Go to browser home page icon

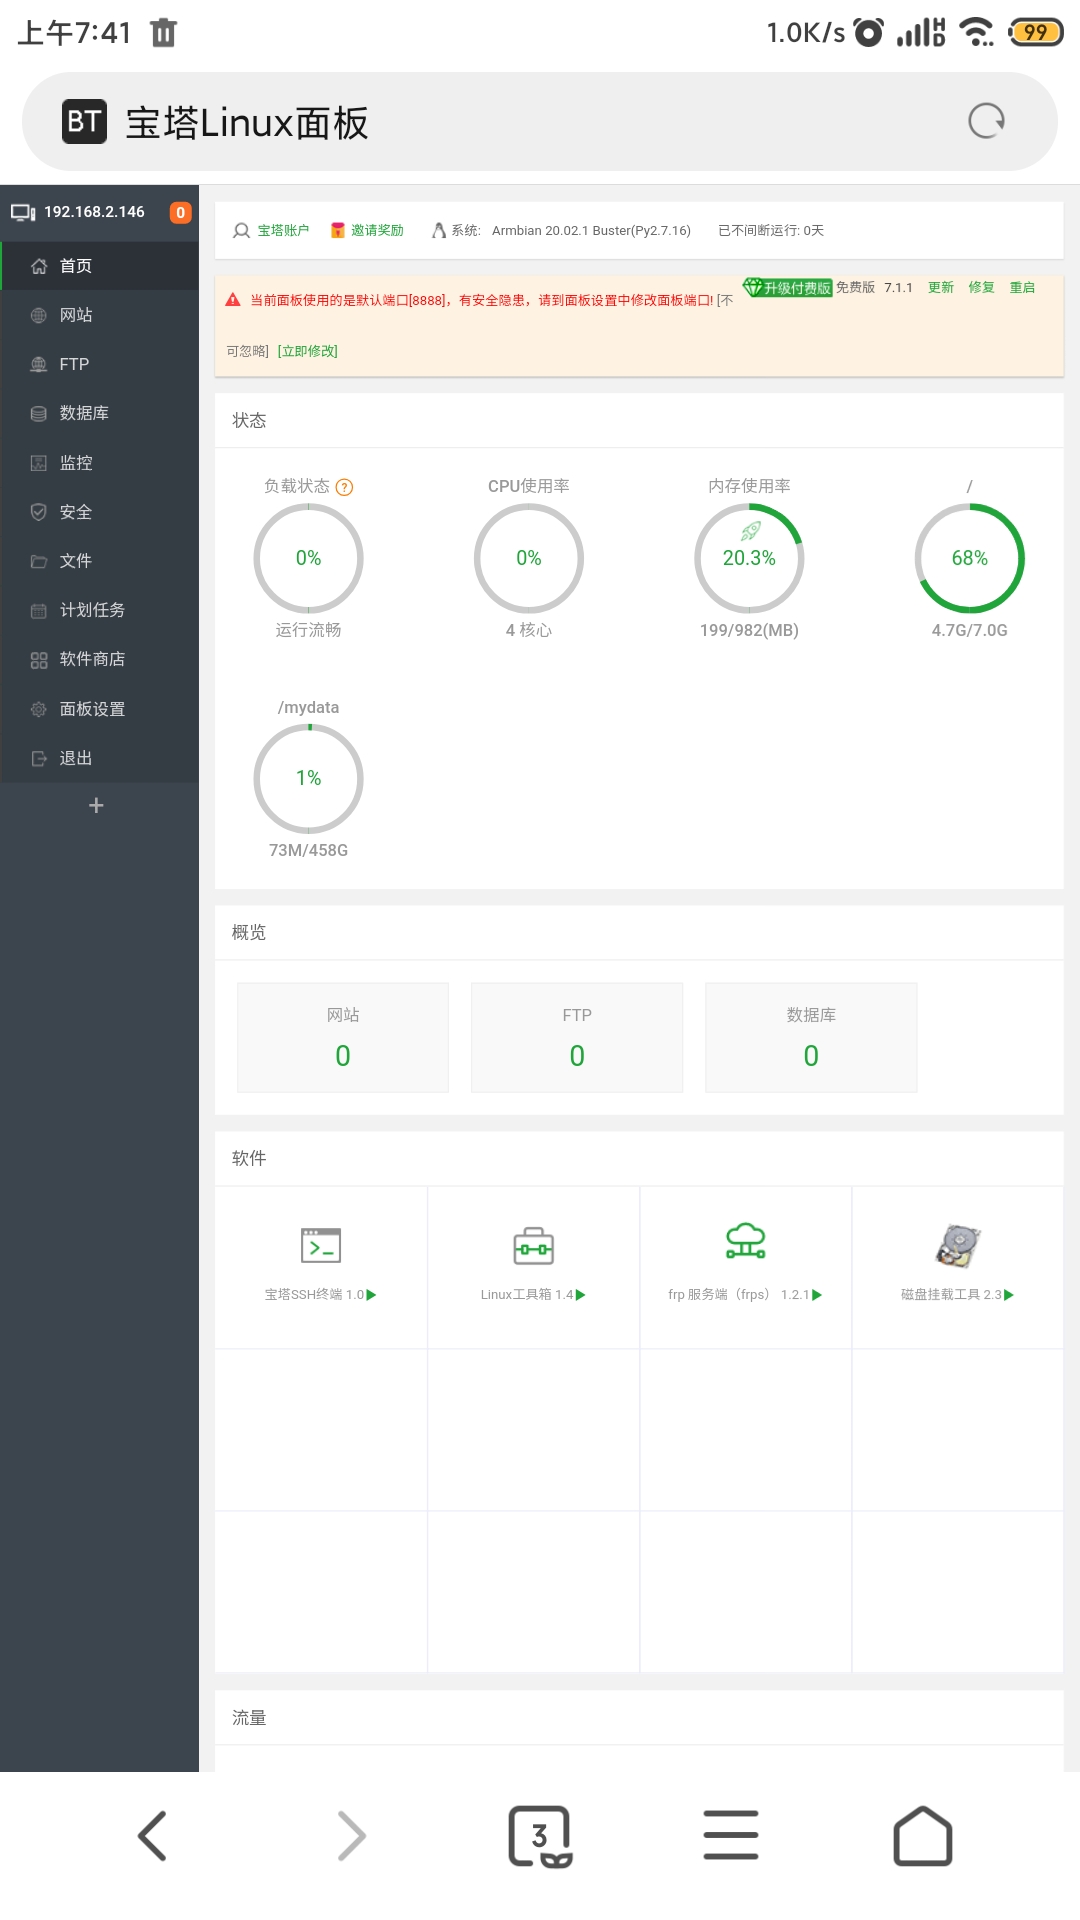pos(922,1836)
